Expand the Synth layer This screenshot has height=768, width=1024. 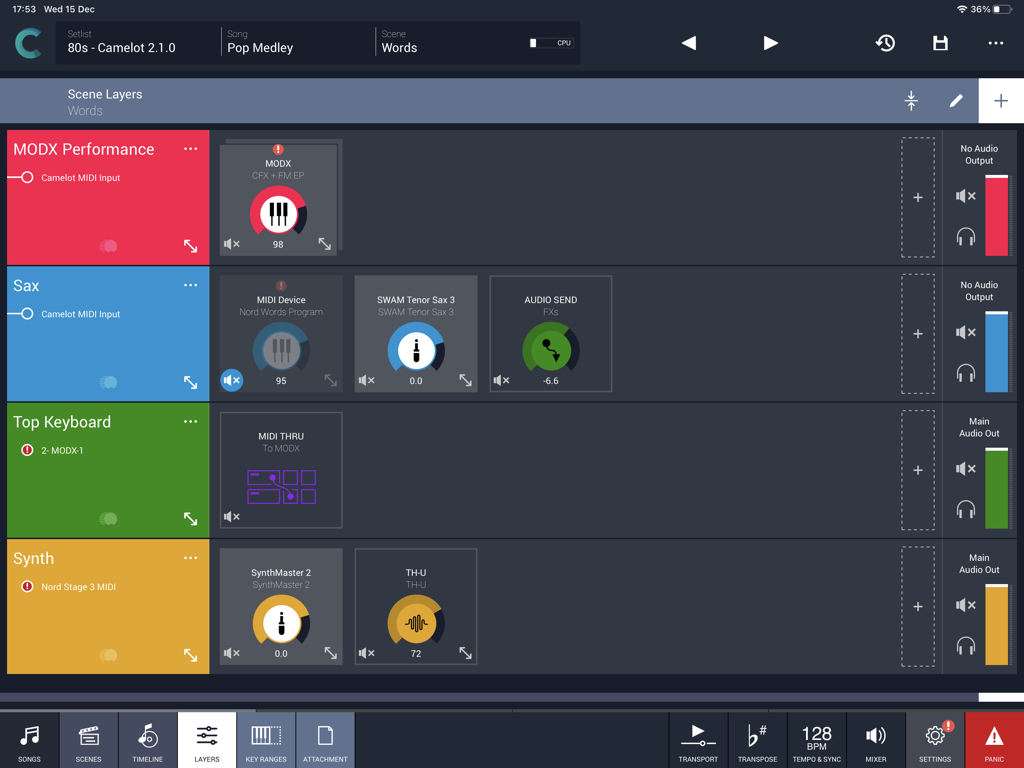coord(190,656)
